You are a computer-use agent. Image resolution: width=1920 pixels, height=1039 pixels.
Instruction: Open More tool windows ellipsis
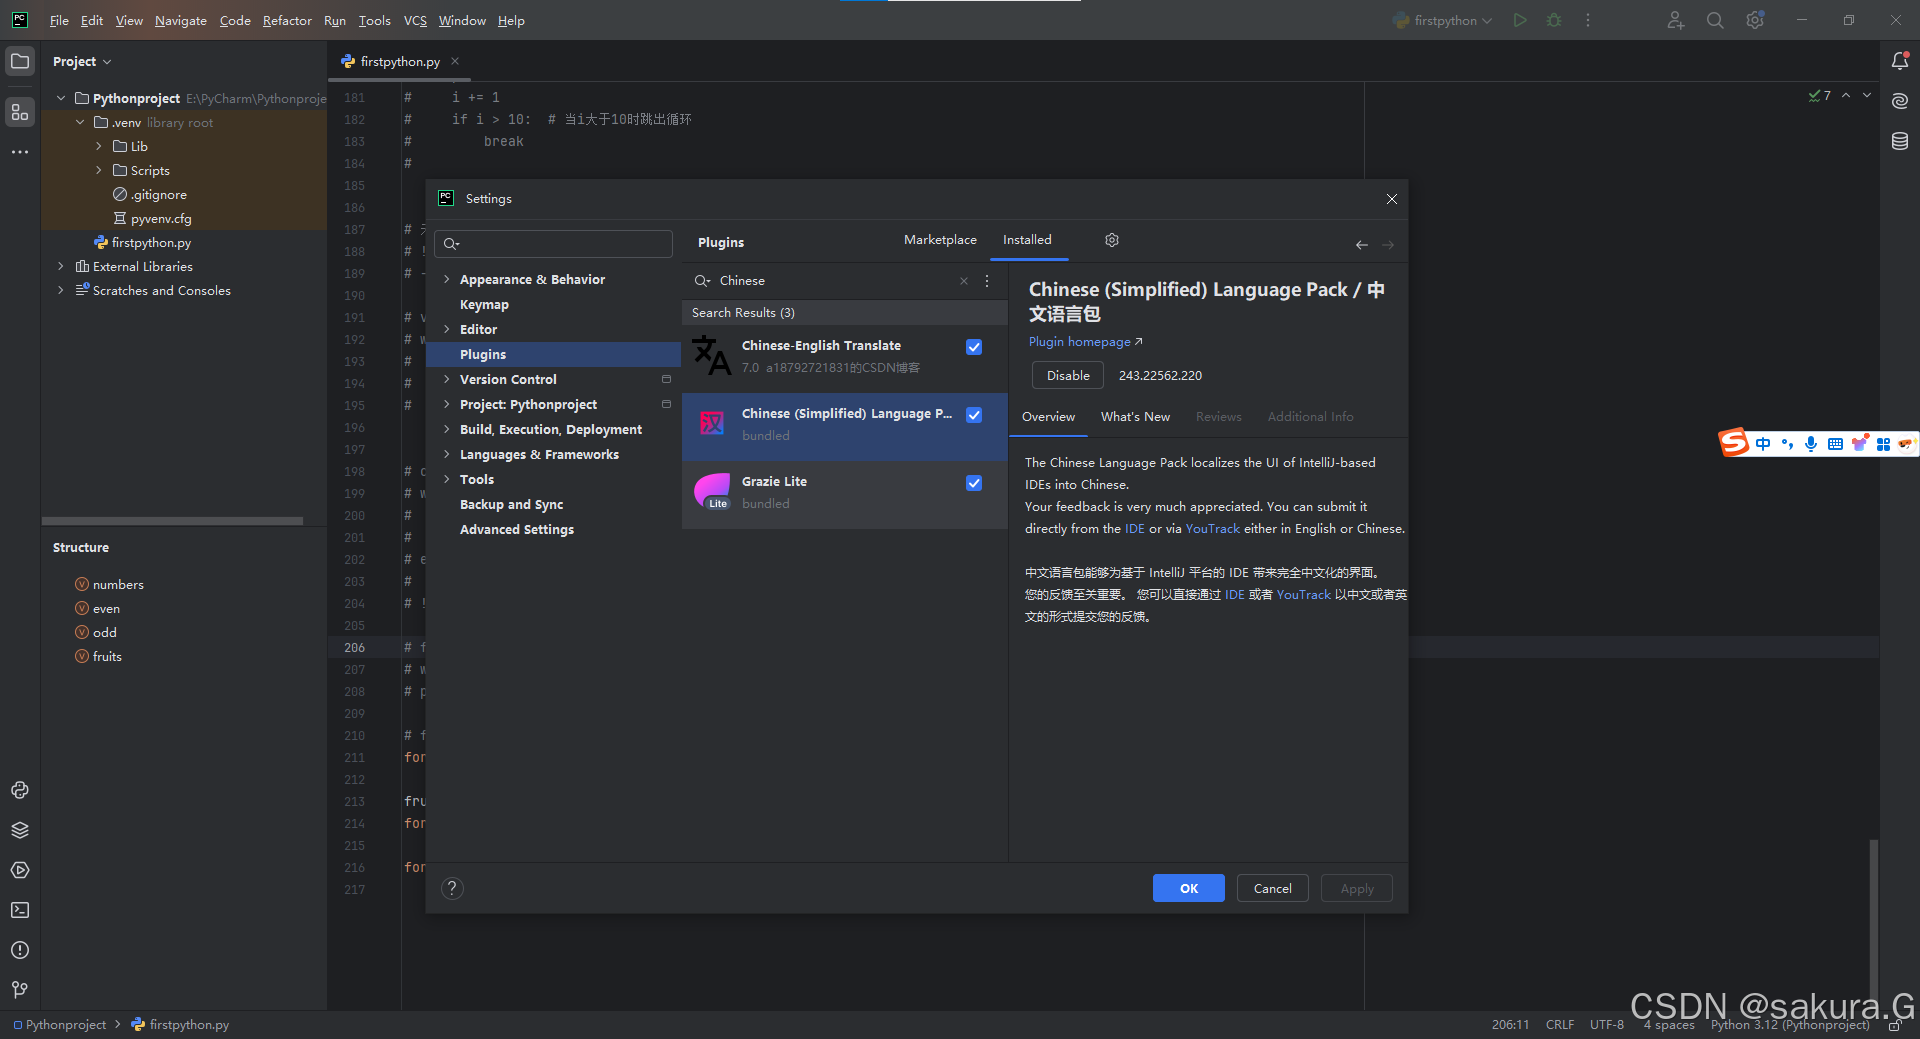20,152
